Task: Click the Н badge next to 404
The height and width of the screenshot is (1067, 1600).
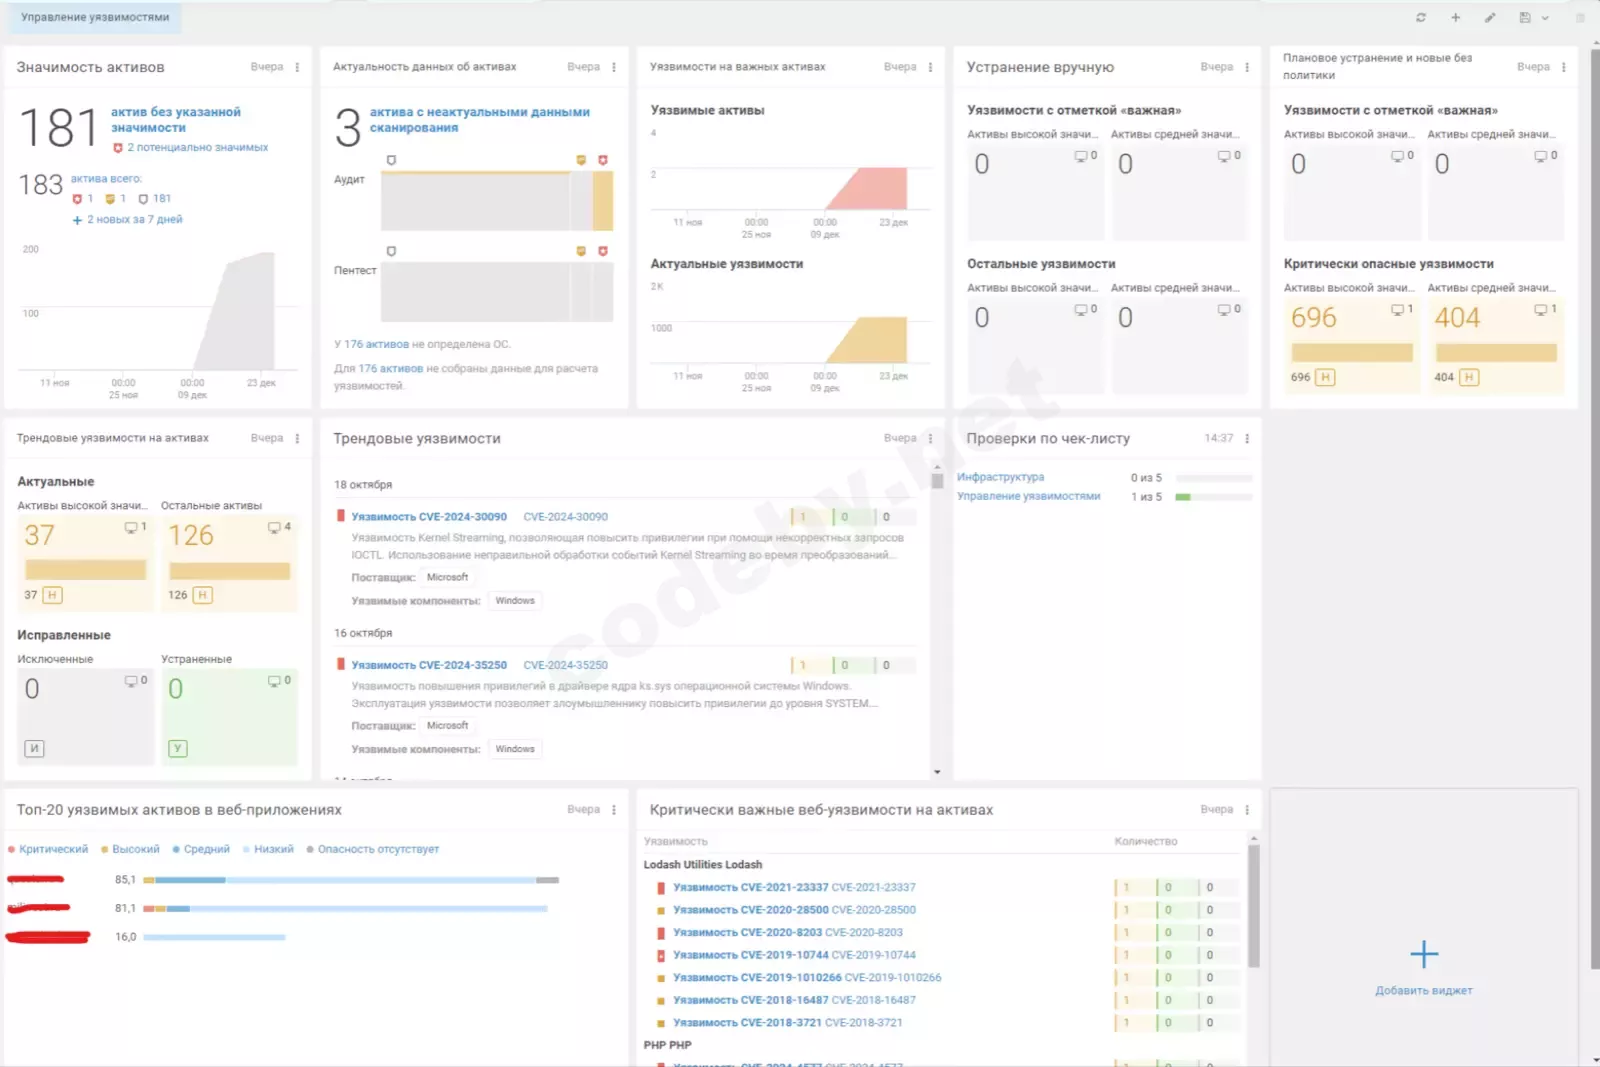Action: [x=1469, y=377]
